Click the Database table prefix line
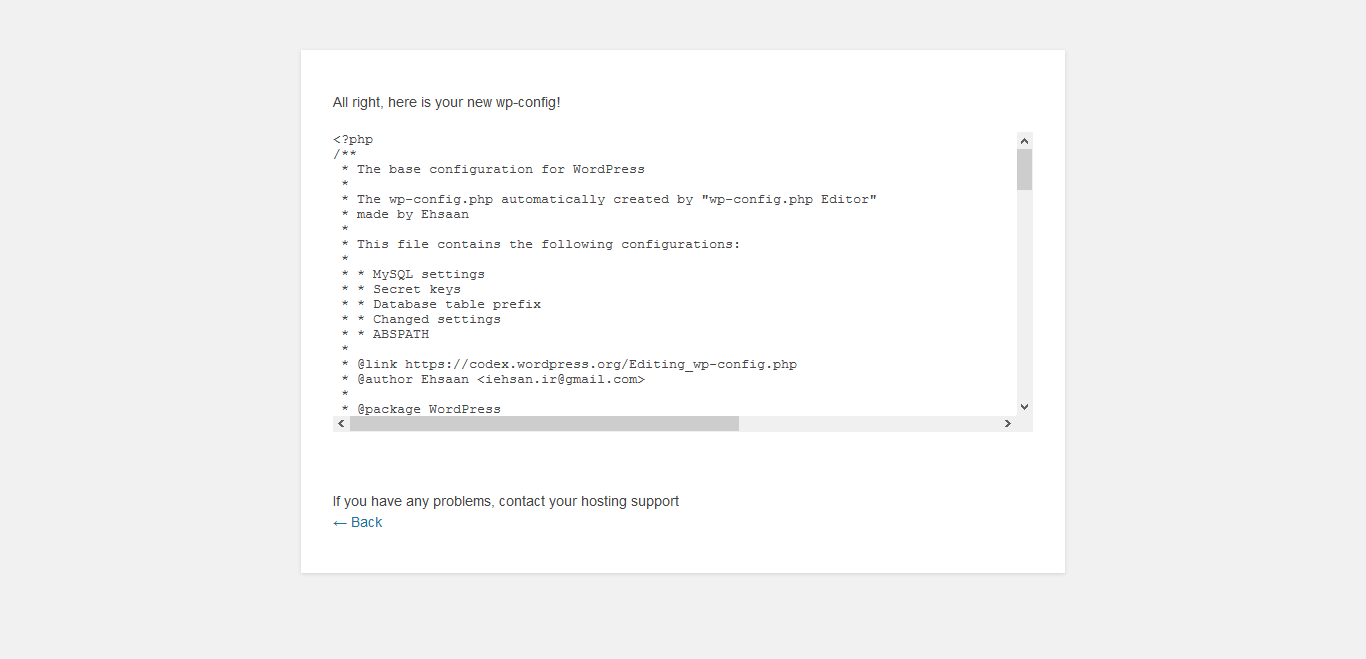 [441, 305]
